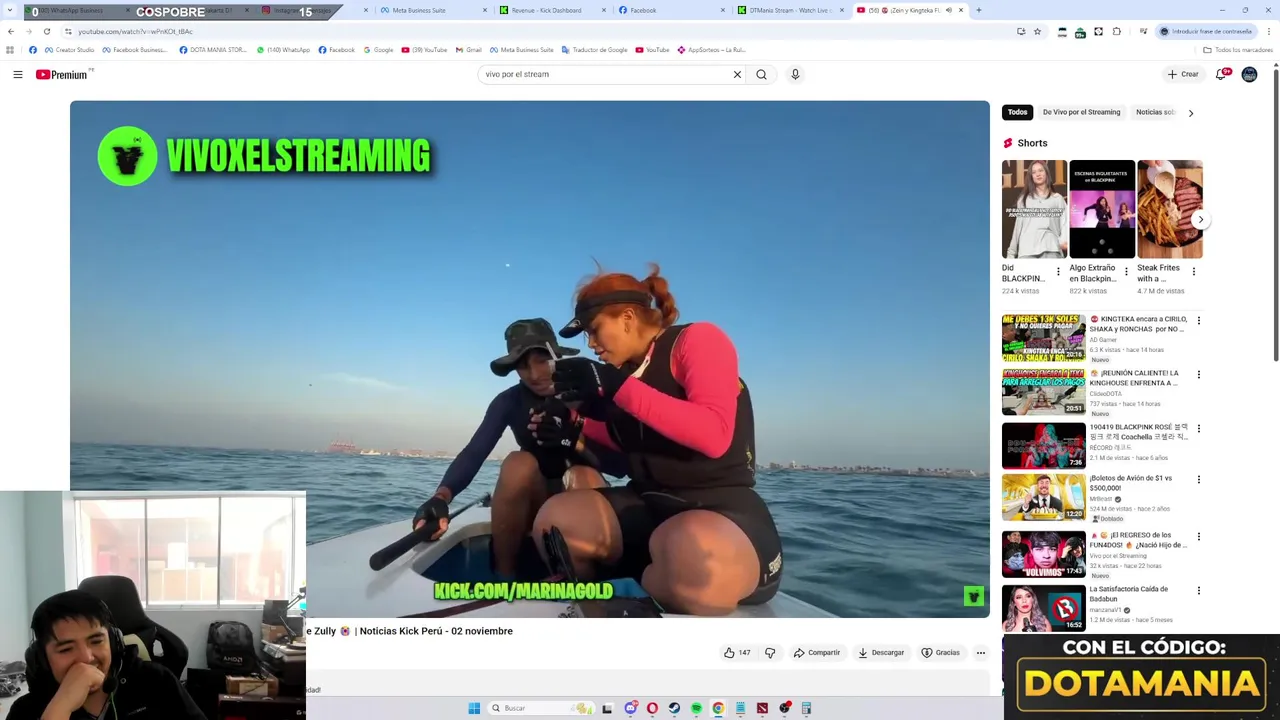Open options for EL REGRESO de los FUN4DOS
Screen dimensions: 1280x720
pyautogui.click(x=1198, y=537)
